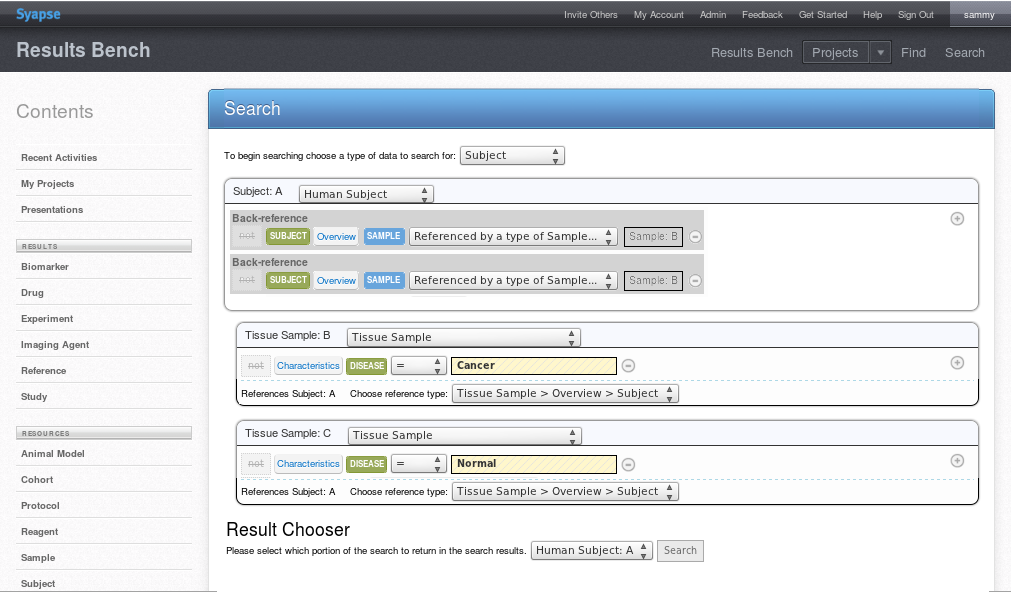Screen dimensions: 1011x593
Task: Click the Cancer value input field
Action: [x=534, y=366]
